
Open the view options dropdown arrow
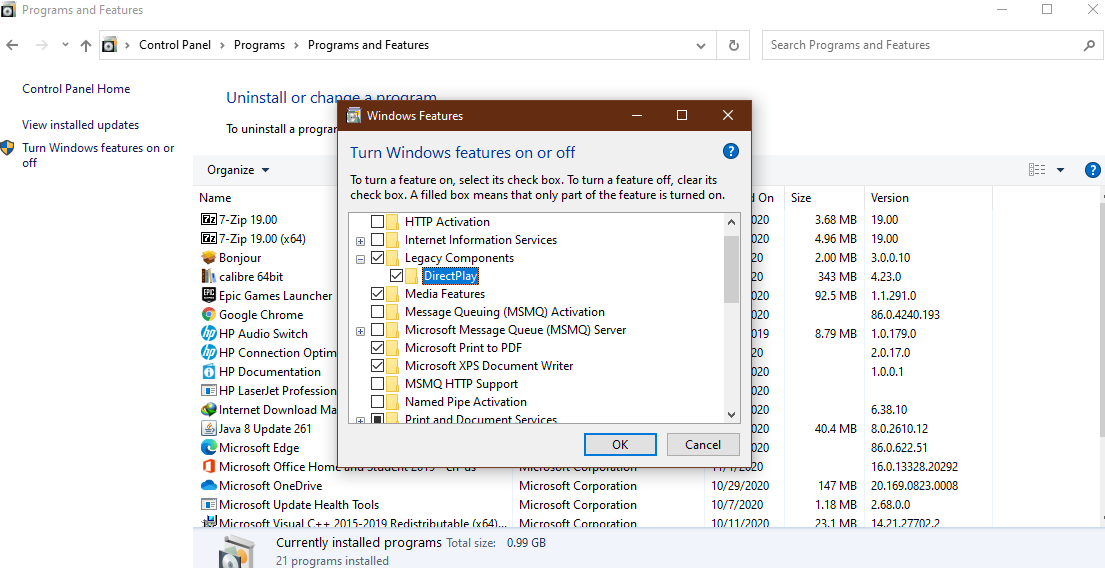[x=1060, y=170]
